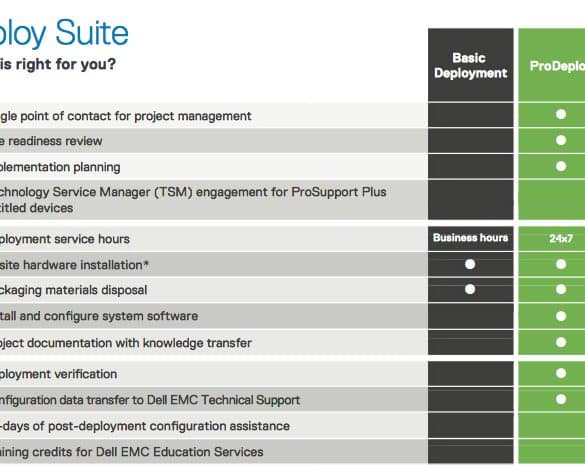Click the blue Suite title heading
The image size is (585, 472).
[92, 33]
